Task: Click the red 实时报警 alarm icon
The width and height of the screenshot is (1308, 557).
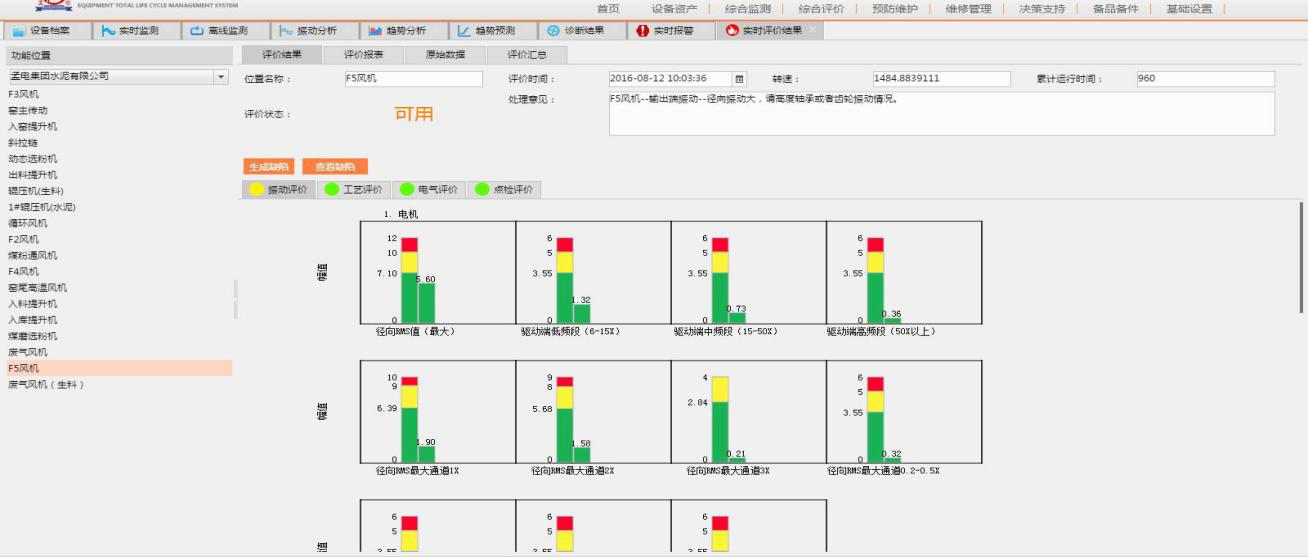Action: tap(642, 31)
